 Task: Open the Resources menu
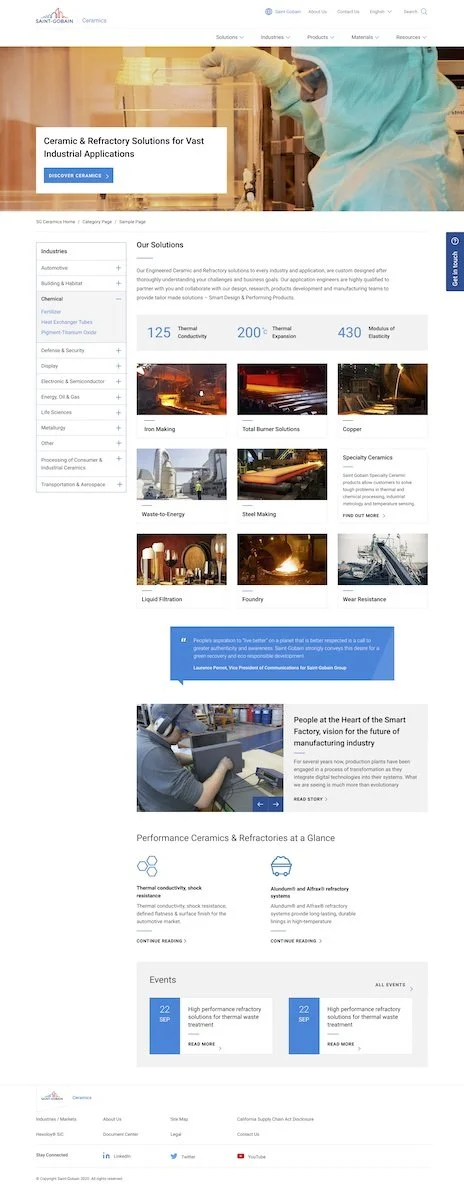tap(410, 37)
